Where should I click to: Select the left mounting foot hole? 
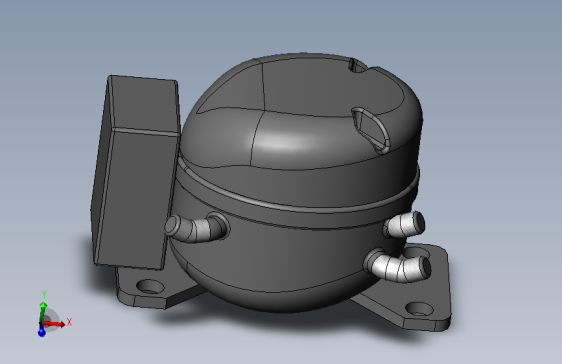pyautogui.click(x=150, y=287)
